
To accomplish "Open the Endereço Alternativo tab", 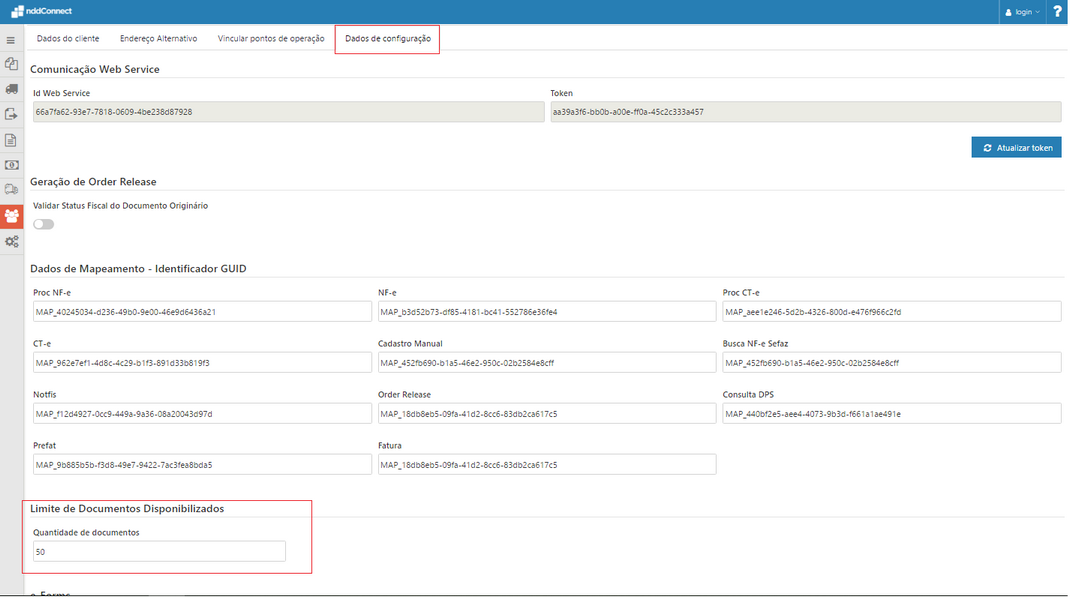I will coord(158,39).
